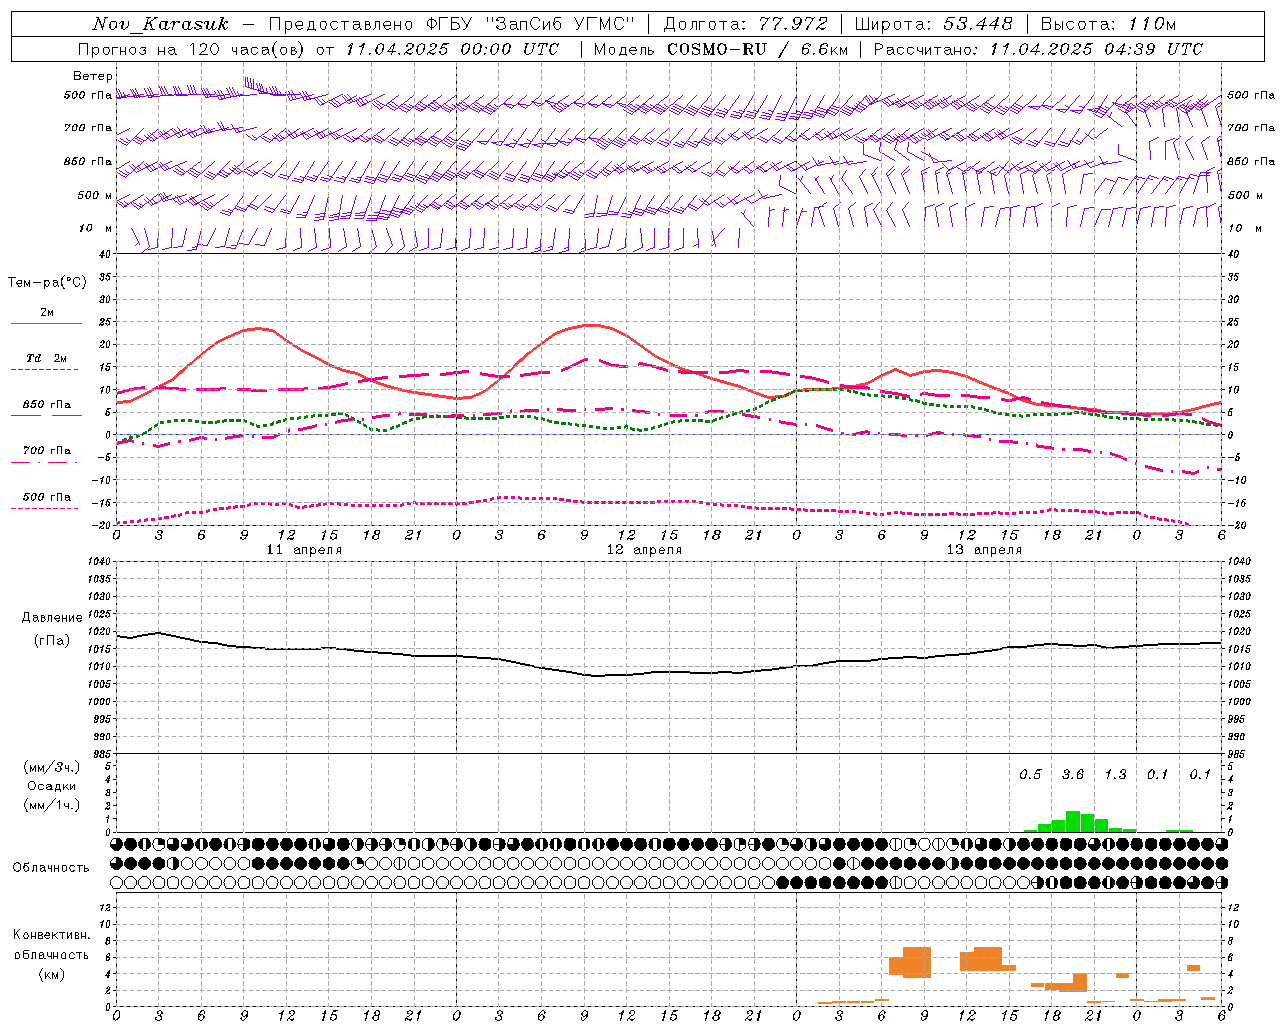Click the Td 2м legend entry
Image resolution: width=1280 pixels, height=1024 pixels.
[46, 357]
